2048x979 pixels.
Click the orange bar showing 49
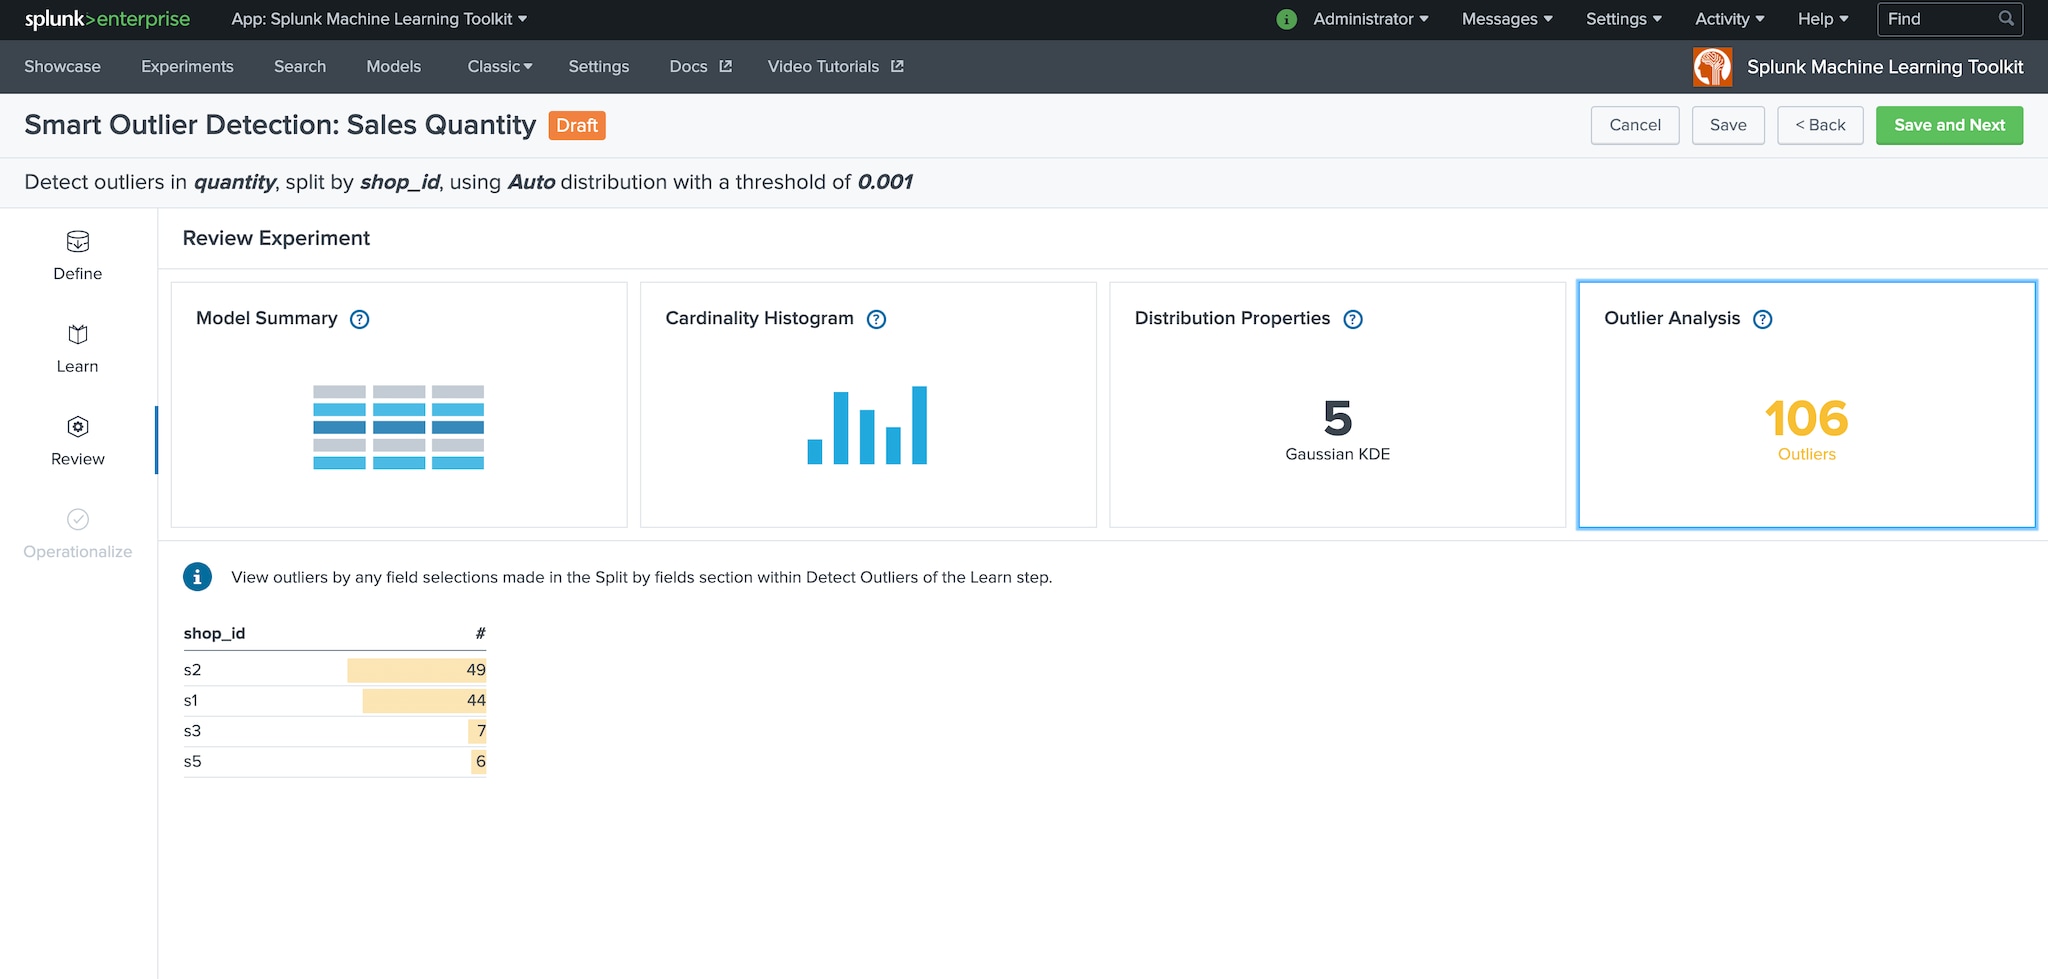tap(417, 670)
